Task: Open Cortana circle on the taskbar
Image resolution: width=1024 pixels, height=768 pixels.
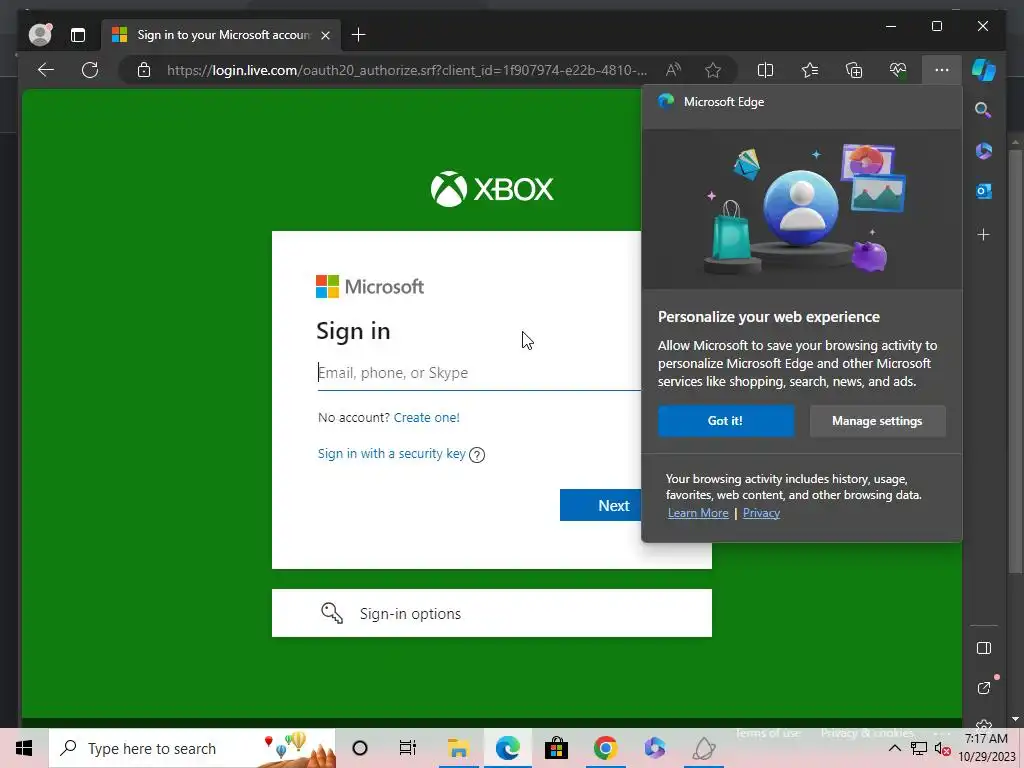Action: pyautogui.click(x=360, y=748)
